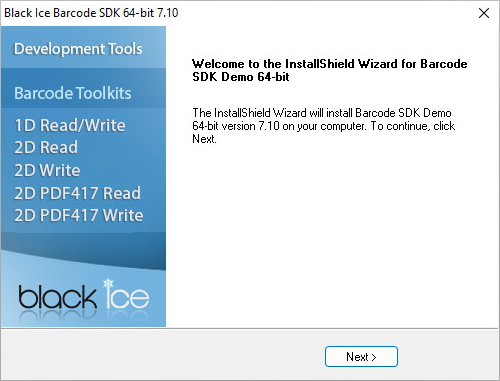The height and width of the screenshot is (381, 500).
Task: Click the Next > button
Action: 361,356
